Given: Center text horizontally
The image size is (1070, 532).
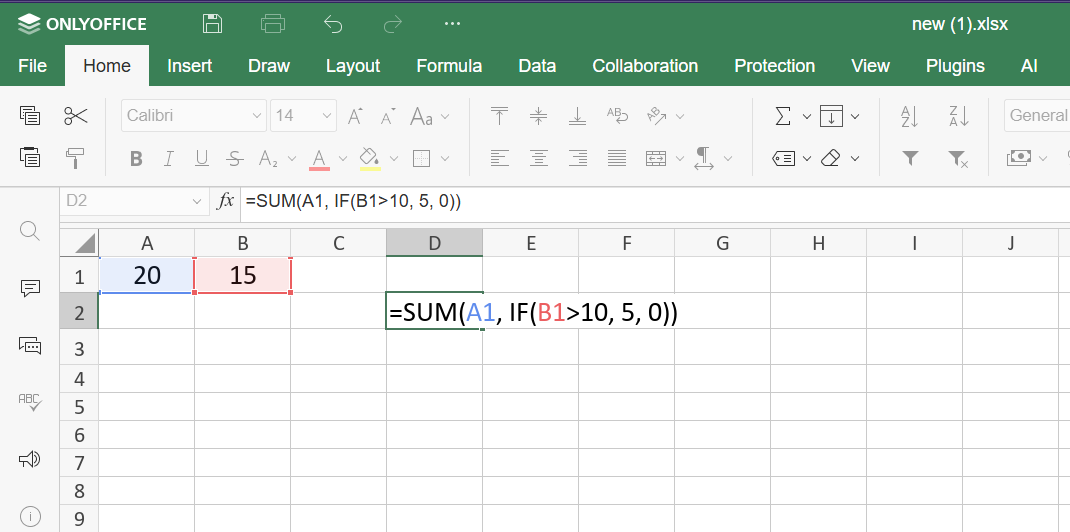Looking at the screenshot, I should [538, 159].
